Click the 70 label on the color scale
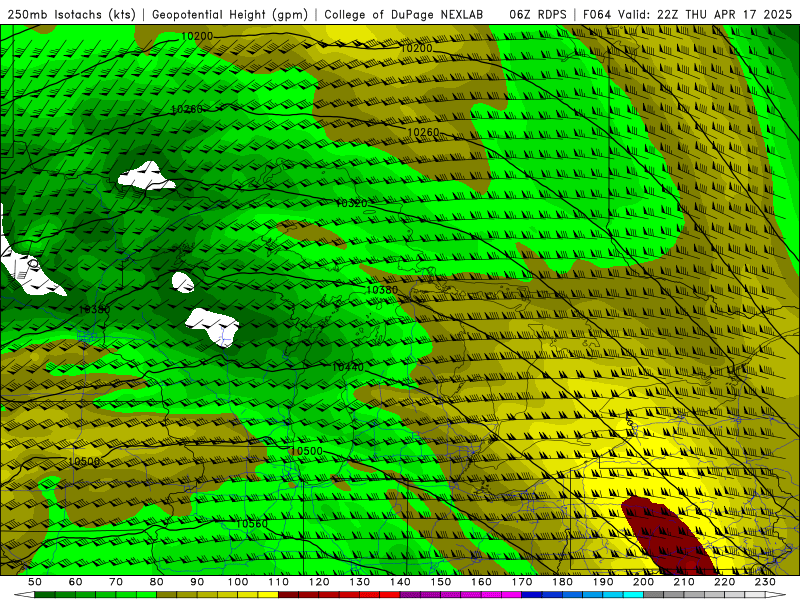800x600 pixels. pyautogui.click(x=116, y=582)
